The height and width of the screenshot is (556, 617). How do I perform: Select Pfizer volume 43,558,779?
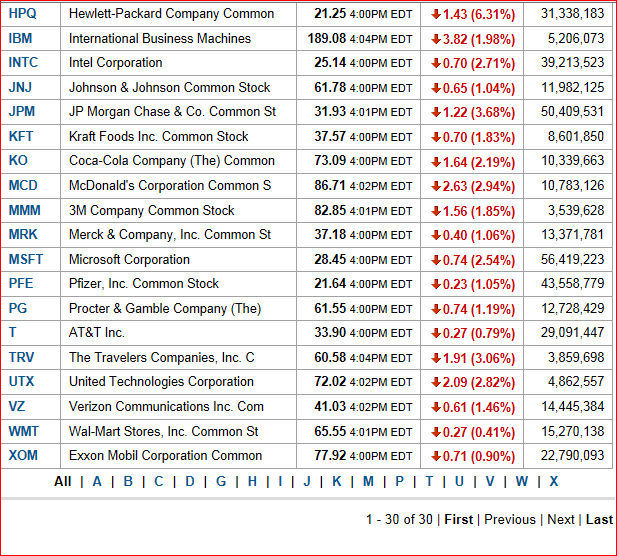[x=572, y=284]
